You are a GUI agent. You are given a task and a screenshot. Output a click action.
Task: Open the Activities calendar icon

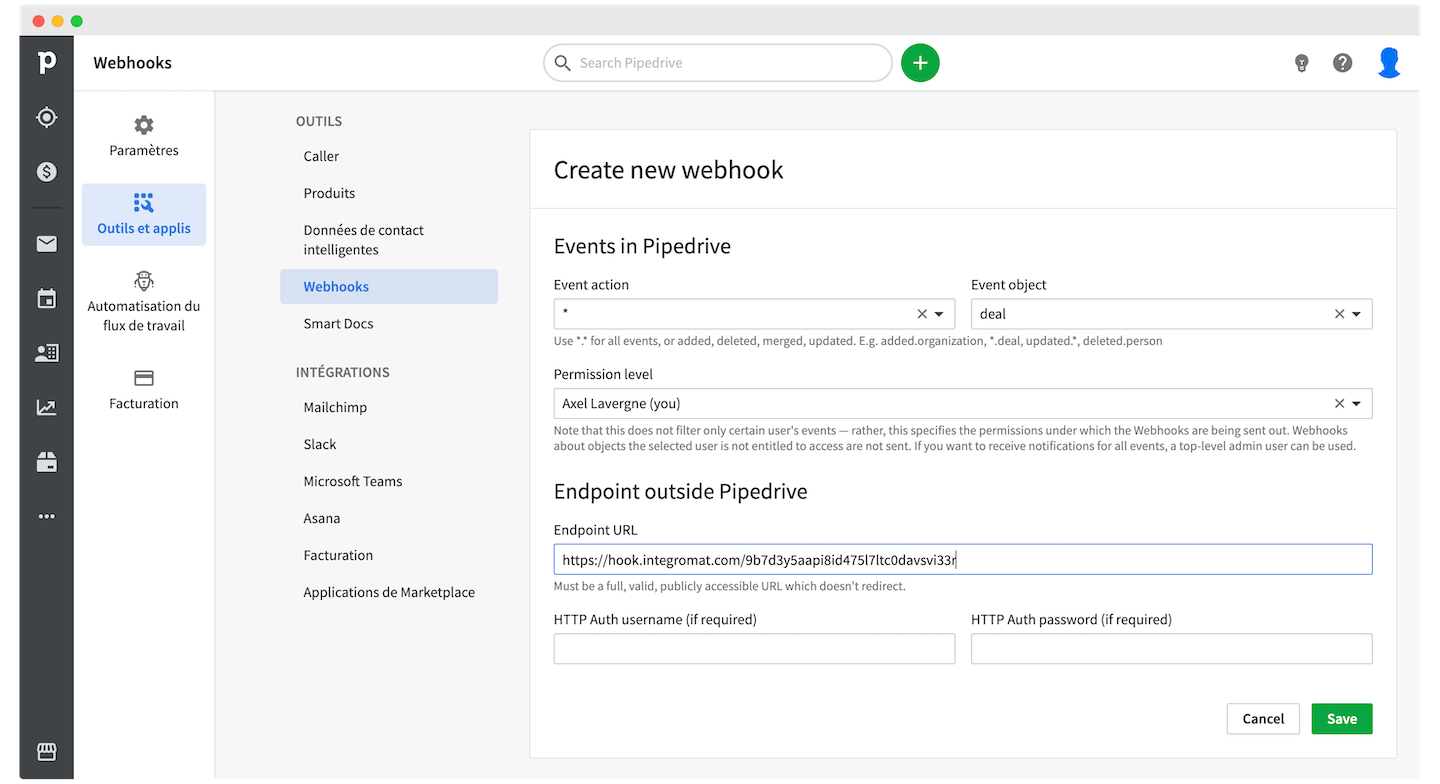point(46,298)
